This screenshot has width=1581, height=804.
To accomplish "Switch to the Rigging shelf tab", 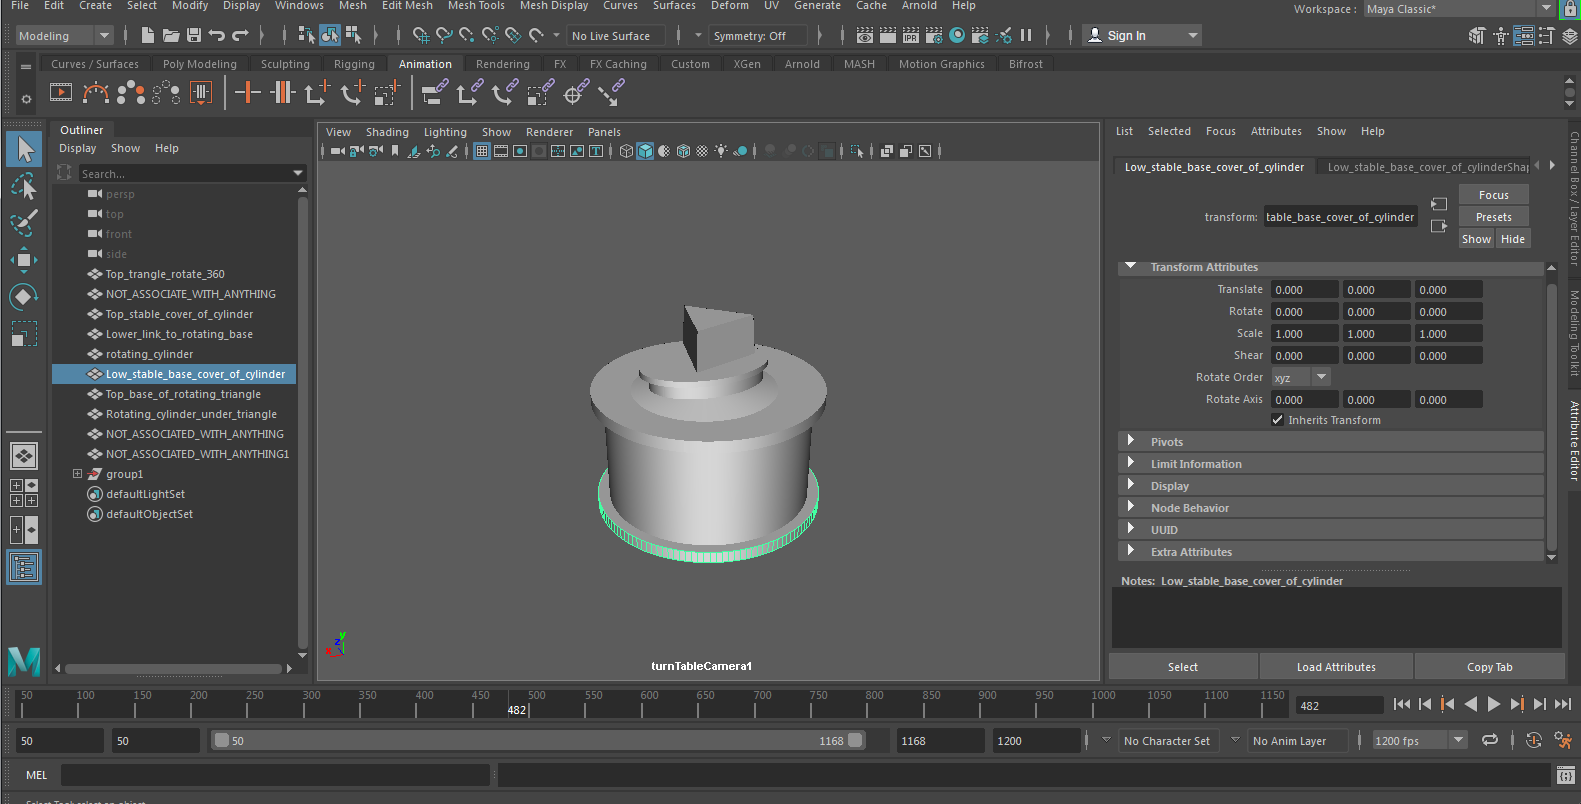I will click(x=354, y=64).
